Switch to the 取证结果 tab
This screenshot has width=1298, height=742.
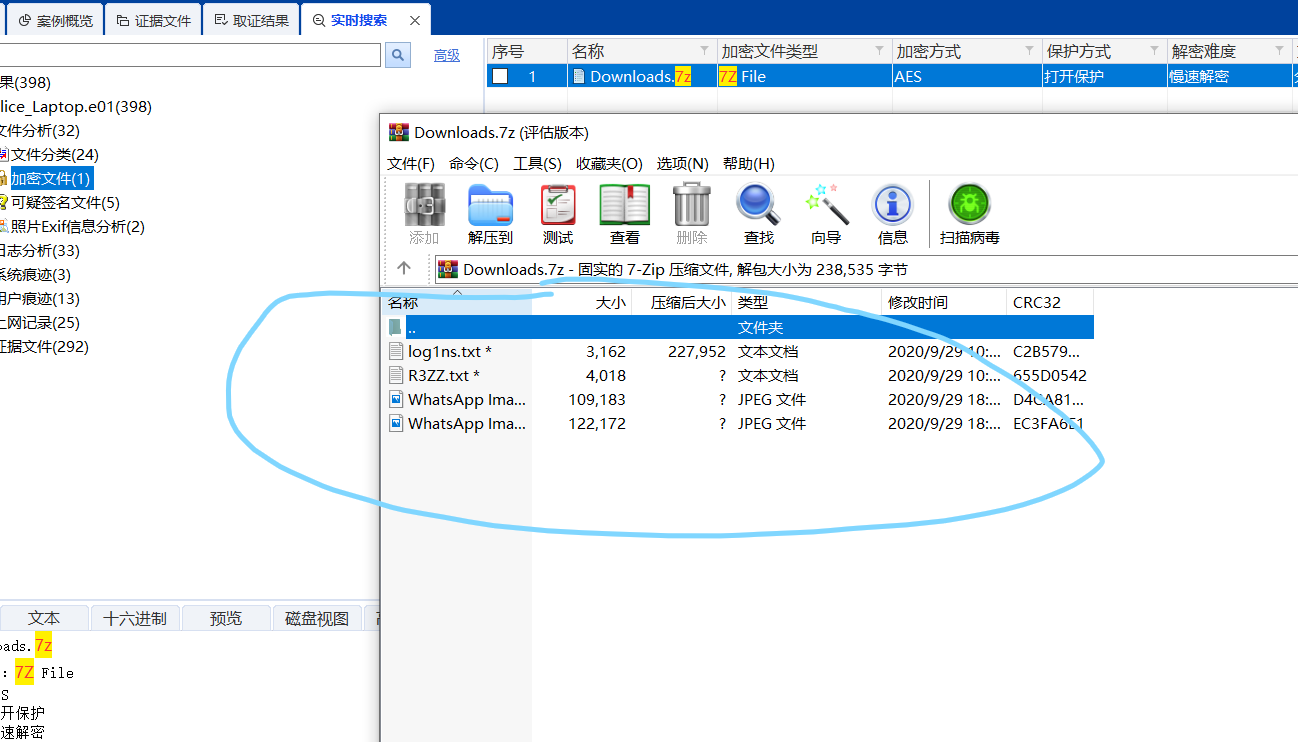point(251,18)
